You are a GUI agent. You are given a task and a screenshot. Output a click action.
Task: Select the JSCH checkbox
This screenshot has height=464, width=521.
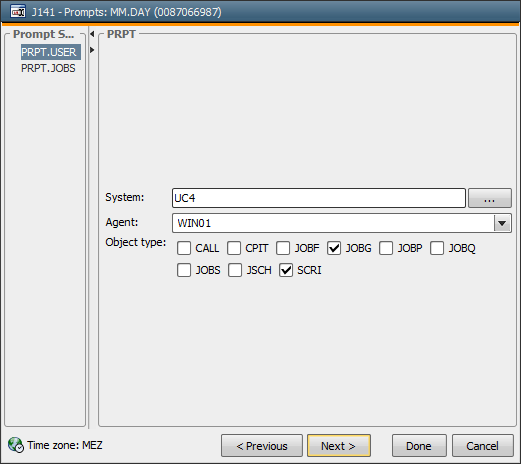235,270
